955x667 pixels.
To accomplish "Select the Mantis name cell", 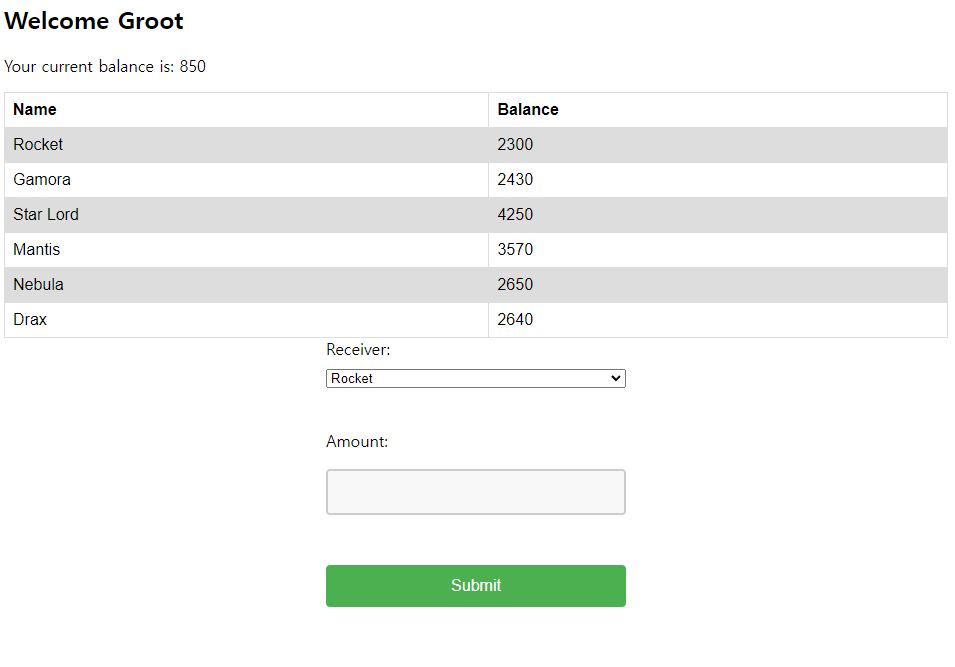I will click(x=37, y=250).
